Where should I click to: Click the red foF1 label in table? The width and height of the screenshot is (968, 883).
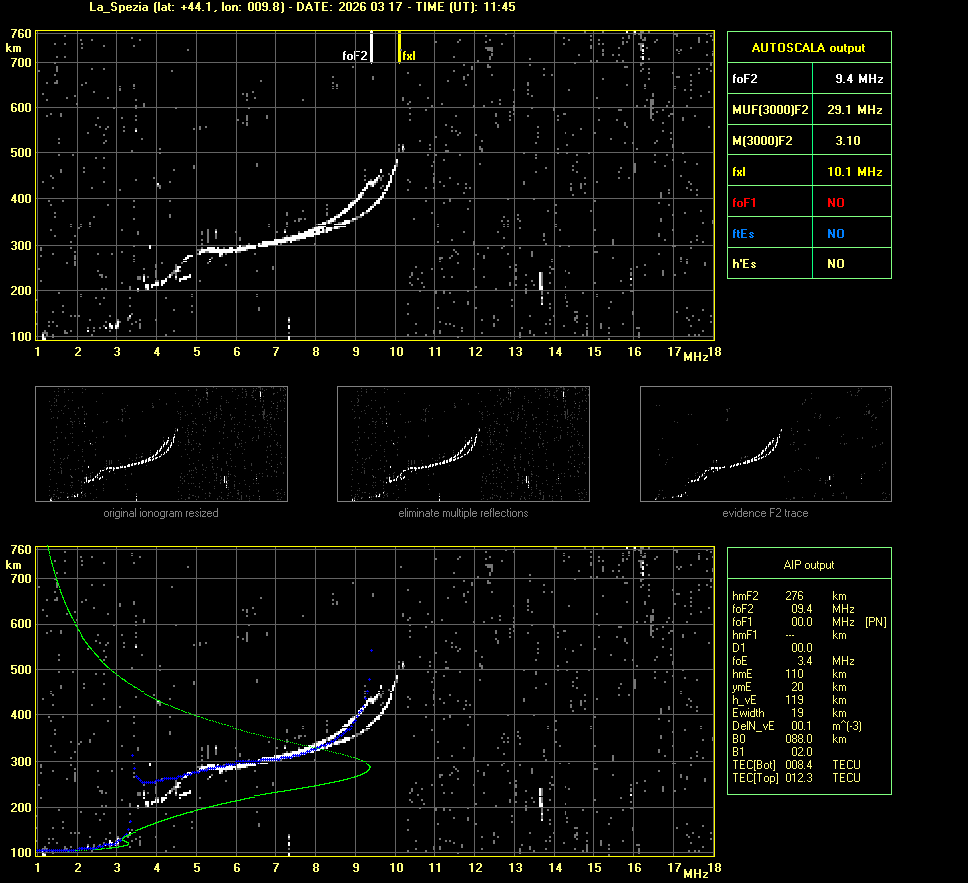[746, 202]
